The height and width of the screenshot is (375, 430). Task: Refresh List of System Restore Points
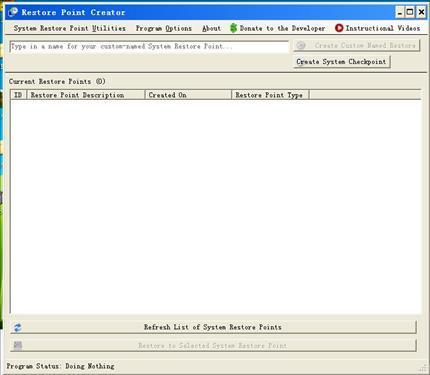pyautogui.click(x=213, y=327)
